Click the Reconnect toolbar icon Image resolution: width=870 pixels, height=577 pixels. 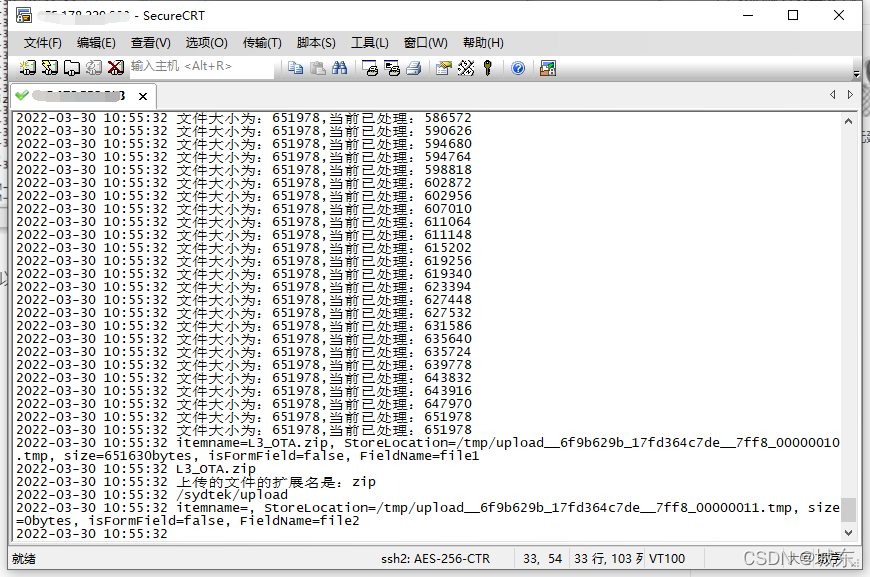tap(93, 68)
